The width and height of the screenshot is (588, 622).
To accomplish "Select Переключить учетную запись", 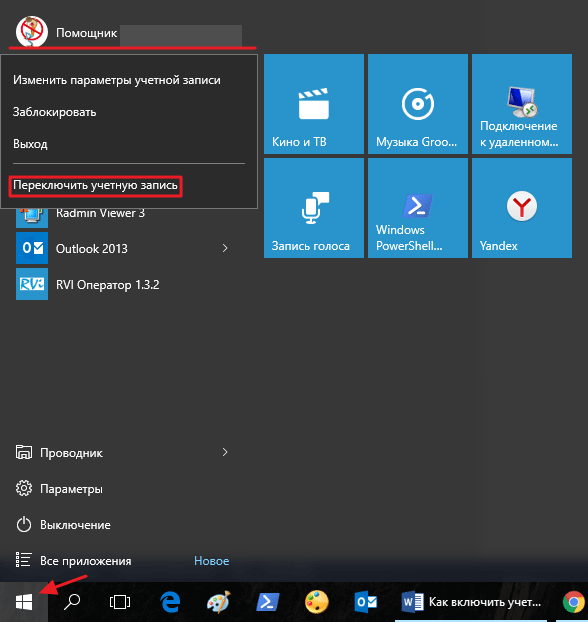I will [x=95, y=185].
